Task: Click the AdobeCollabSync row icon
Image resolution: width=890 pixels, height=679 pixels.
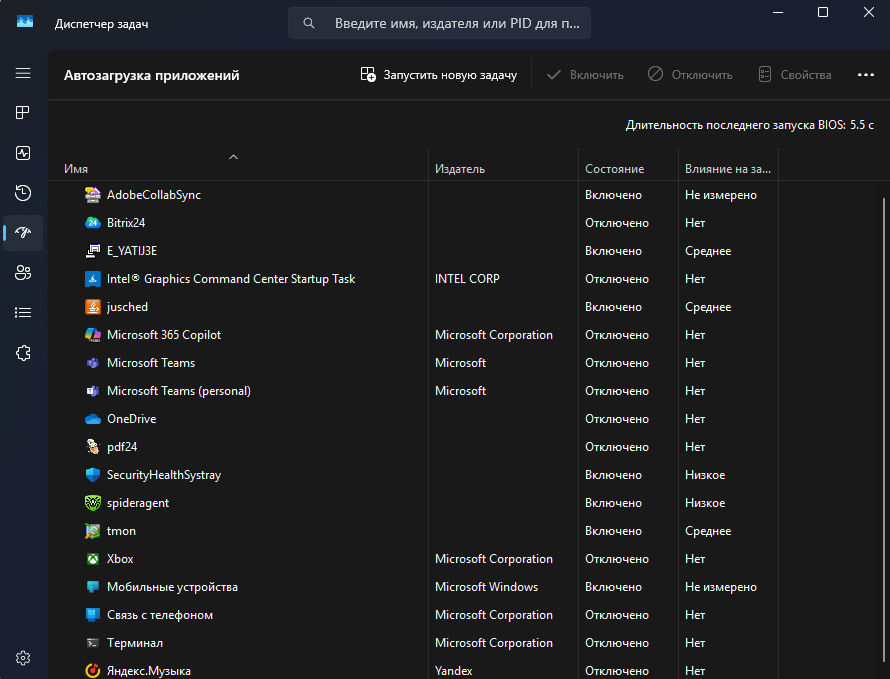Action: pos(93,195)
